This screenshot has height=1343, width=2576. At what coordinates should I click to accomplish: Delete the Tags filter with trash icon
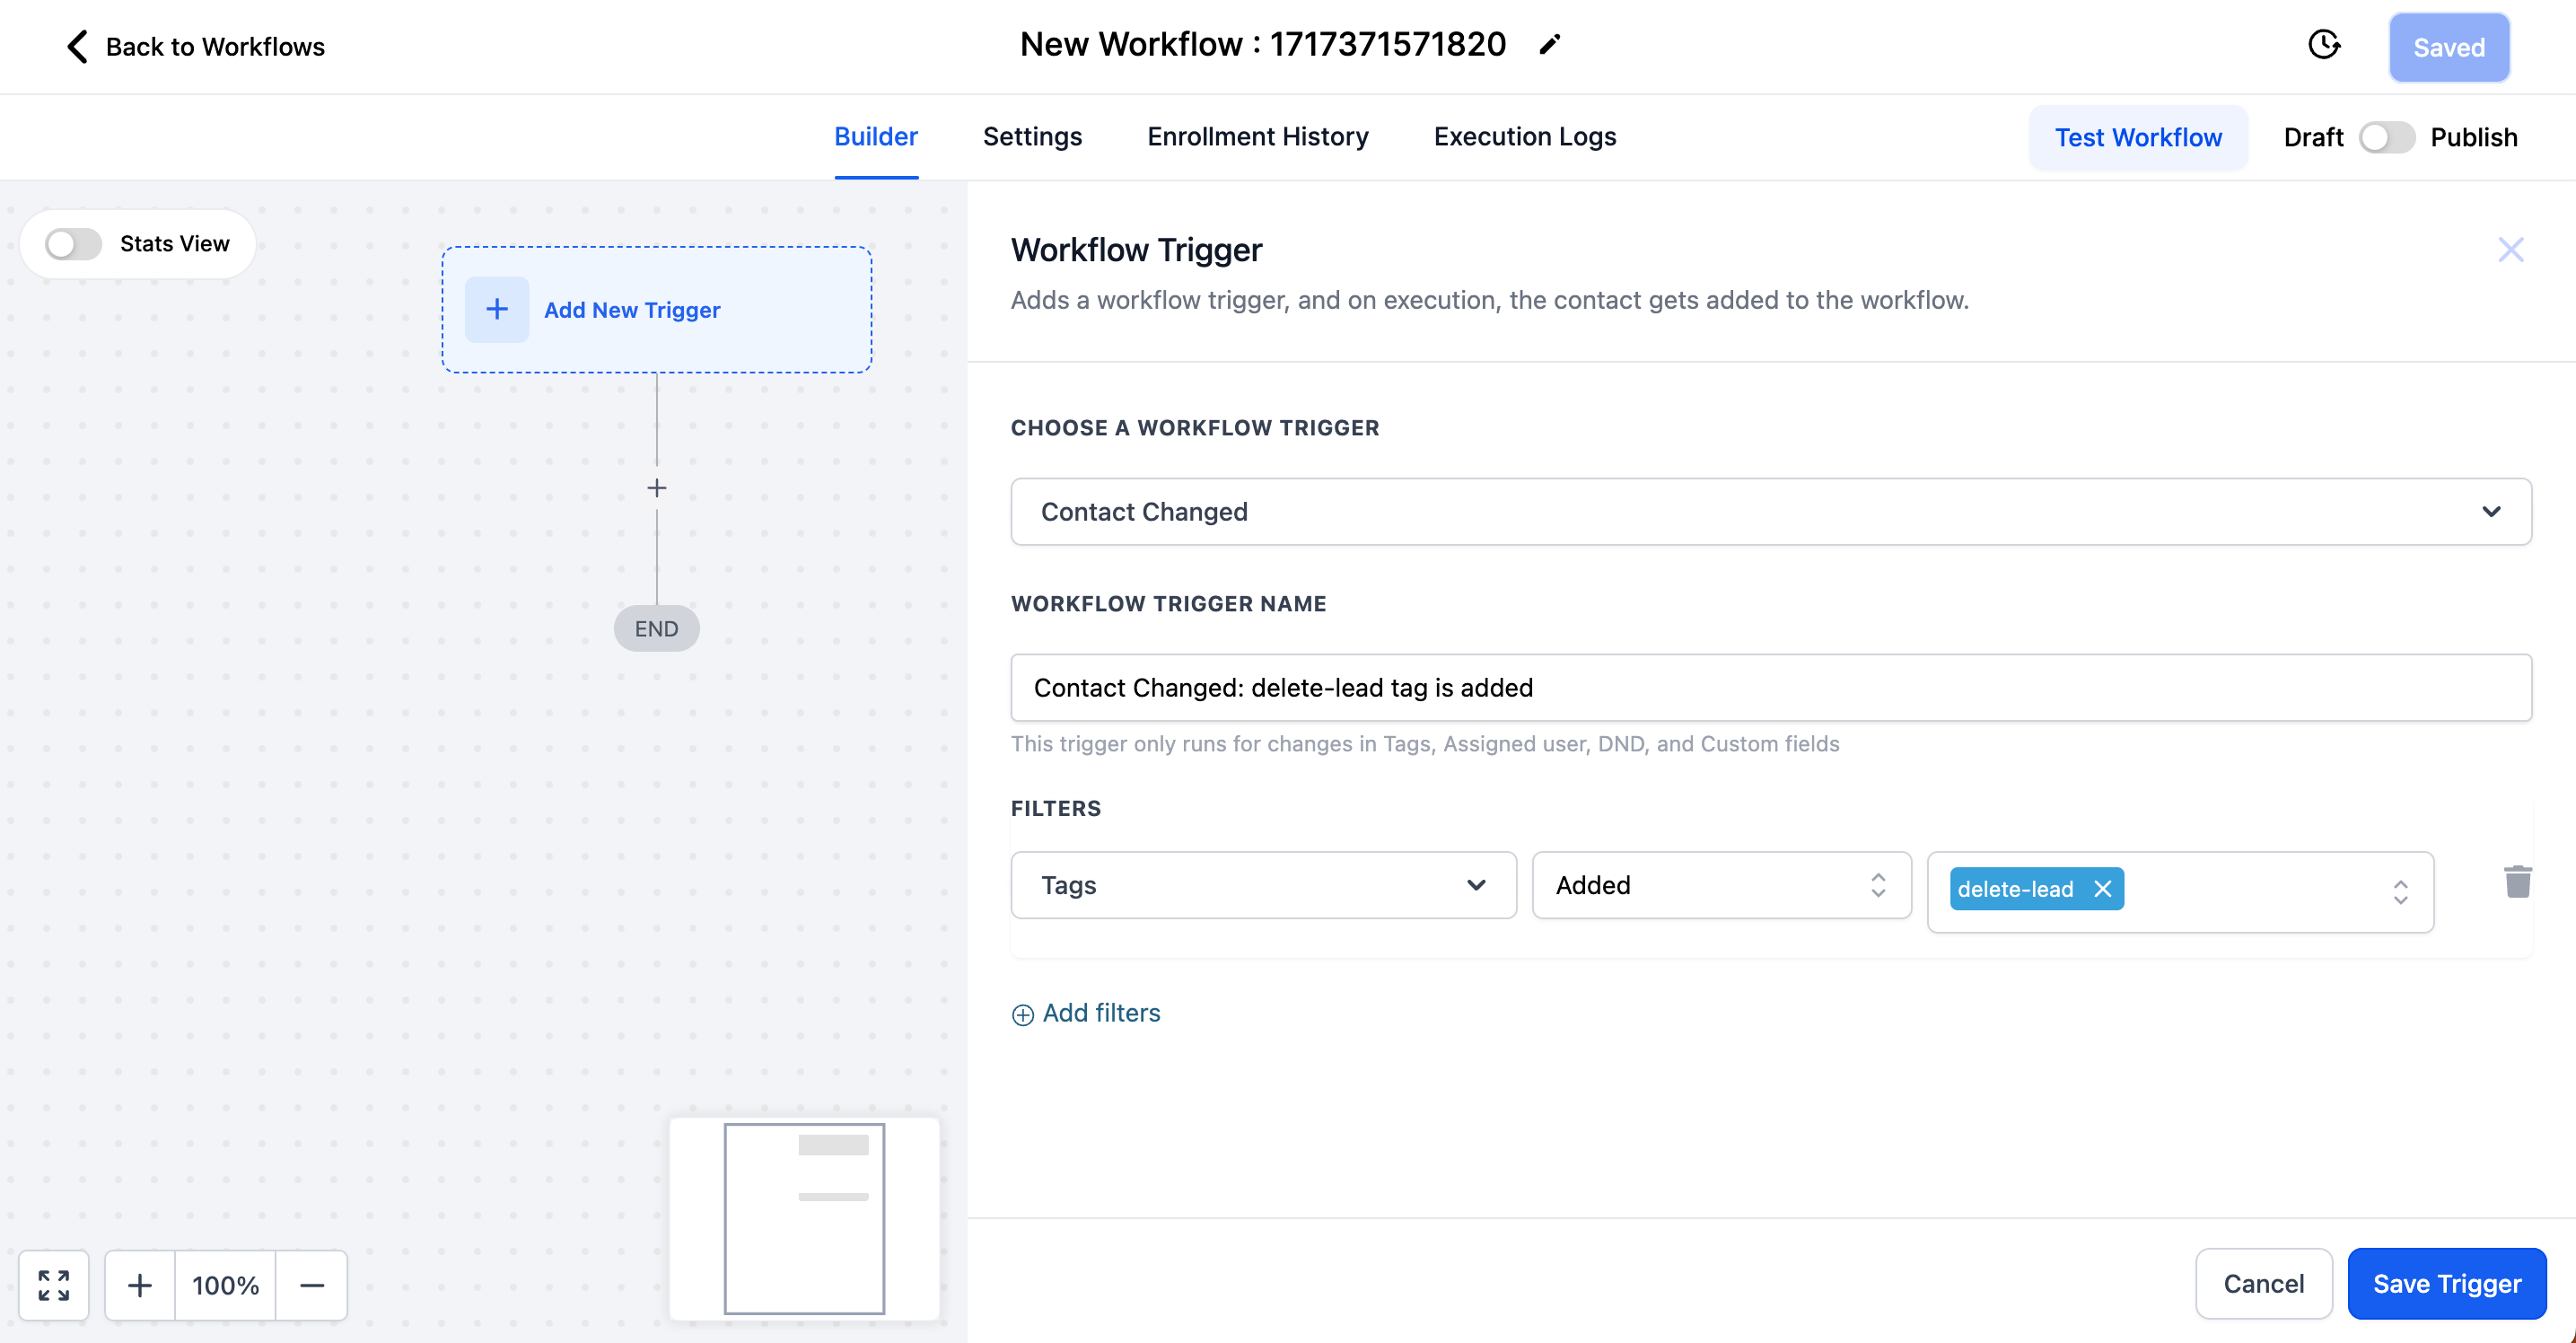click(2517, 882)
